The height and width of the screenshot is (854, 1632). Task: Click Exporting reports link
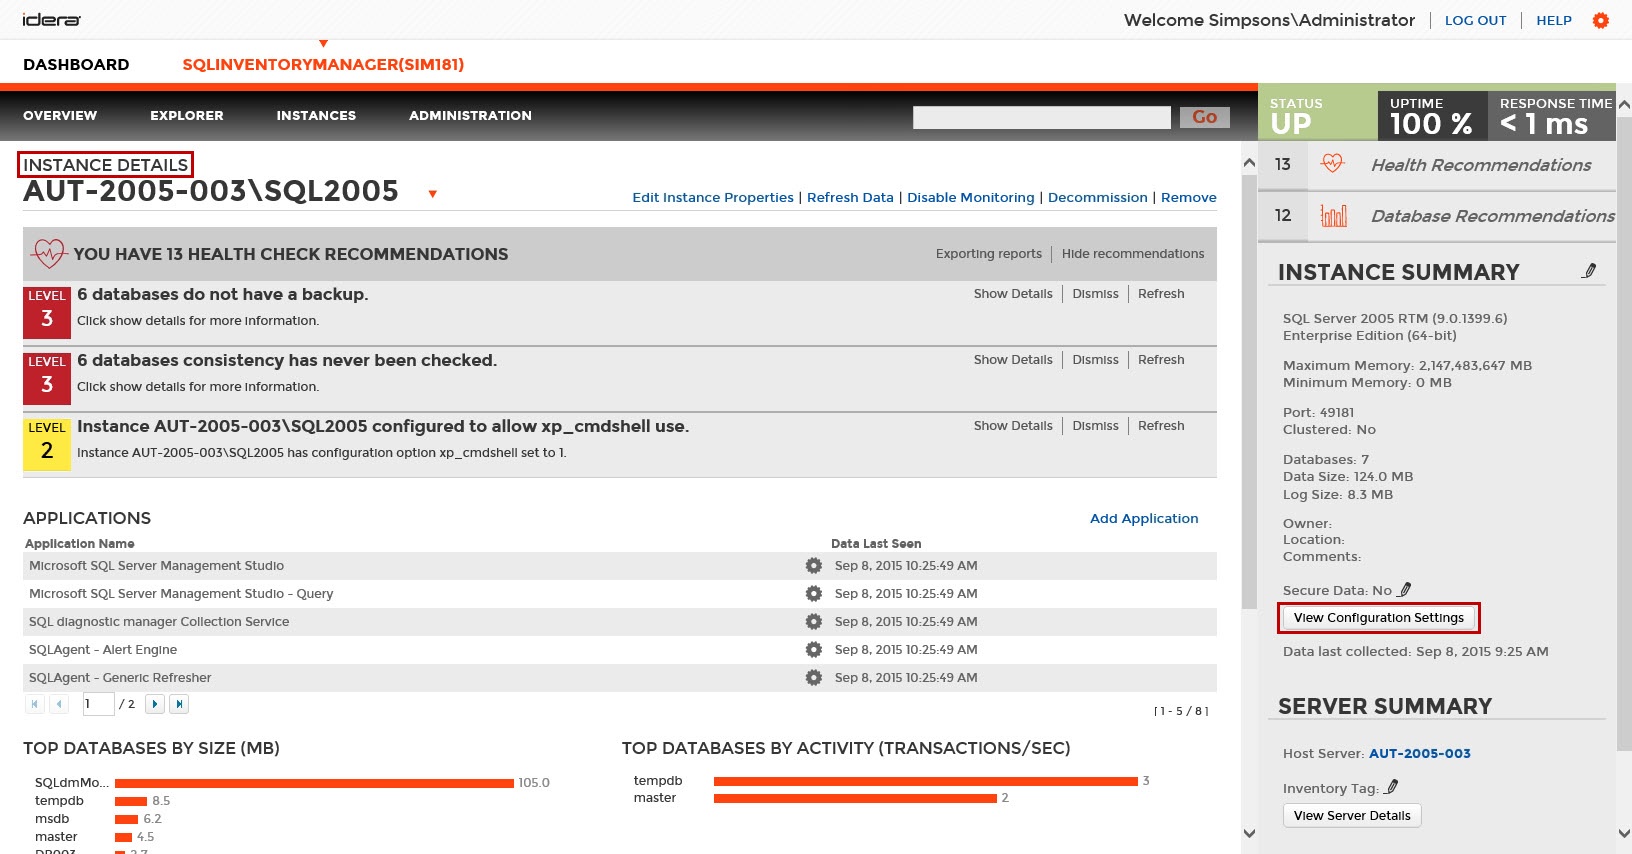[x=989, y=254]
